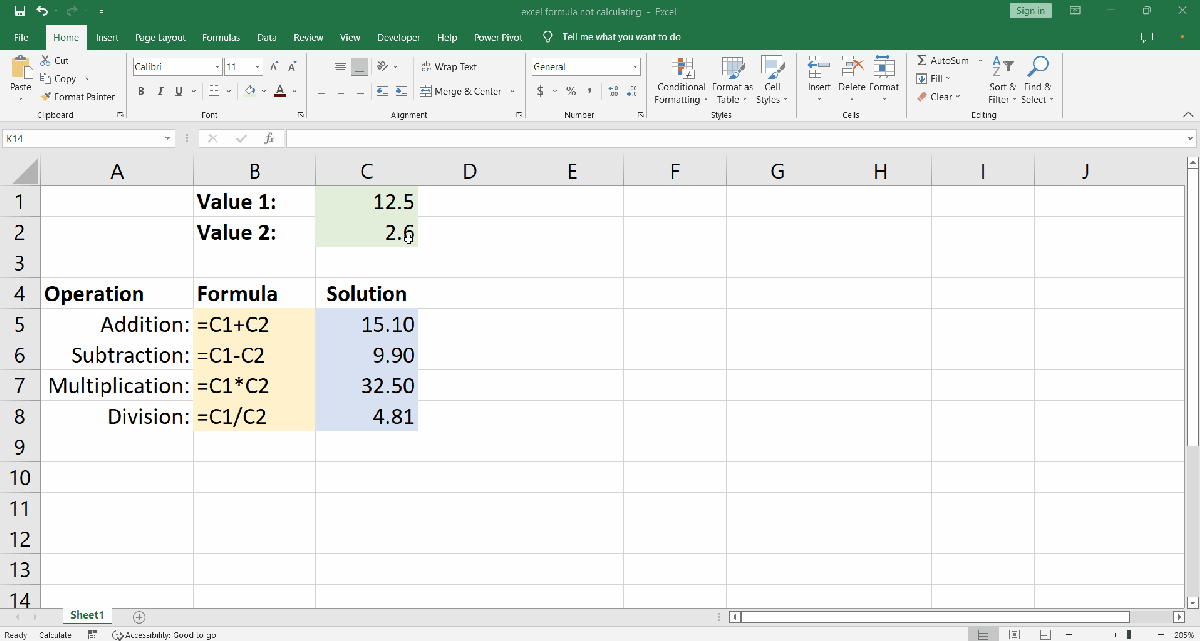Open the font size 11 dropdown

click(x=257, y=67)
